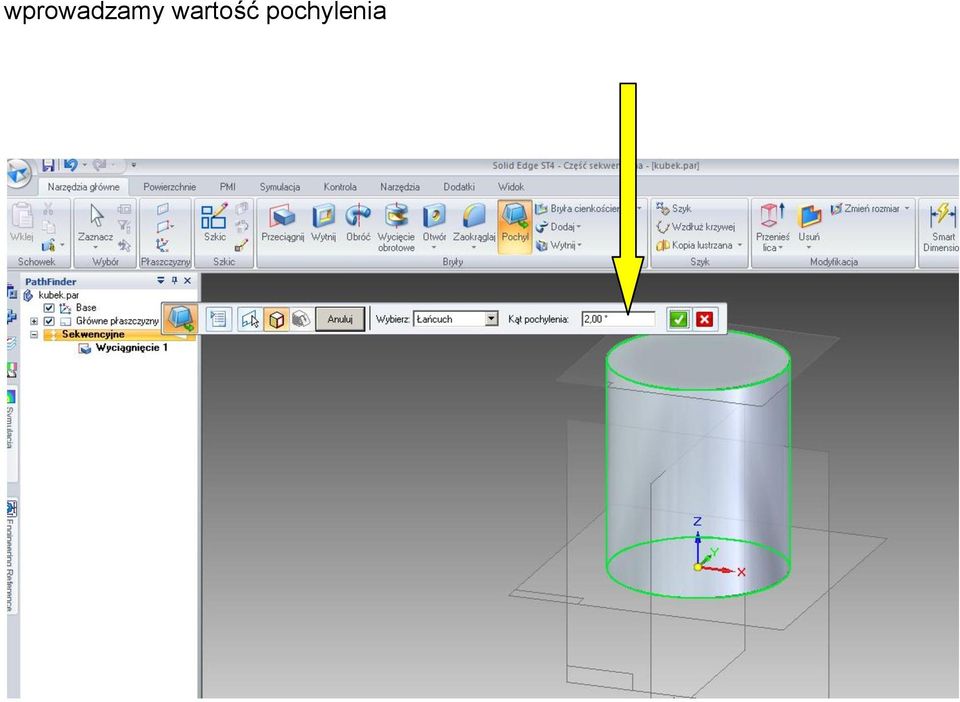Image resolution: width=960 pixels, height=702 pixels.
Task: Close the PathFinder panel
Action: click(187, 281)
